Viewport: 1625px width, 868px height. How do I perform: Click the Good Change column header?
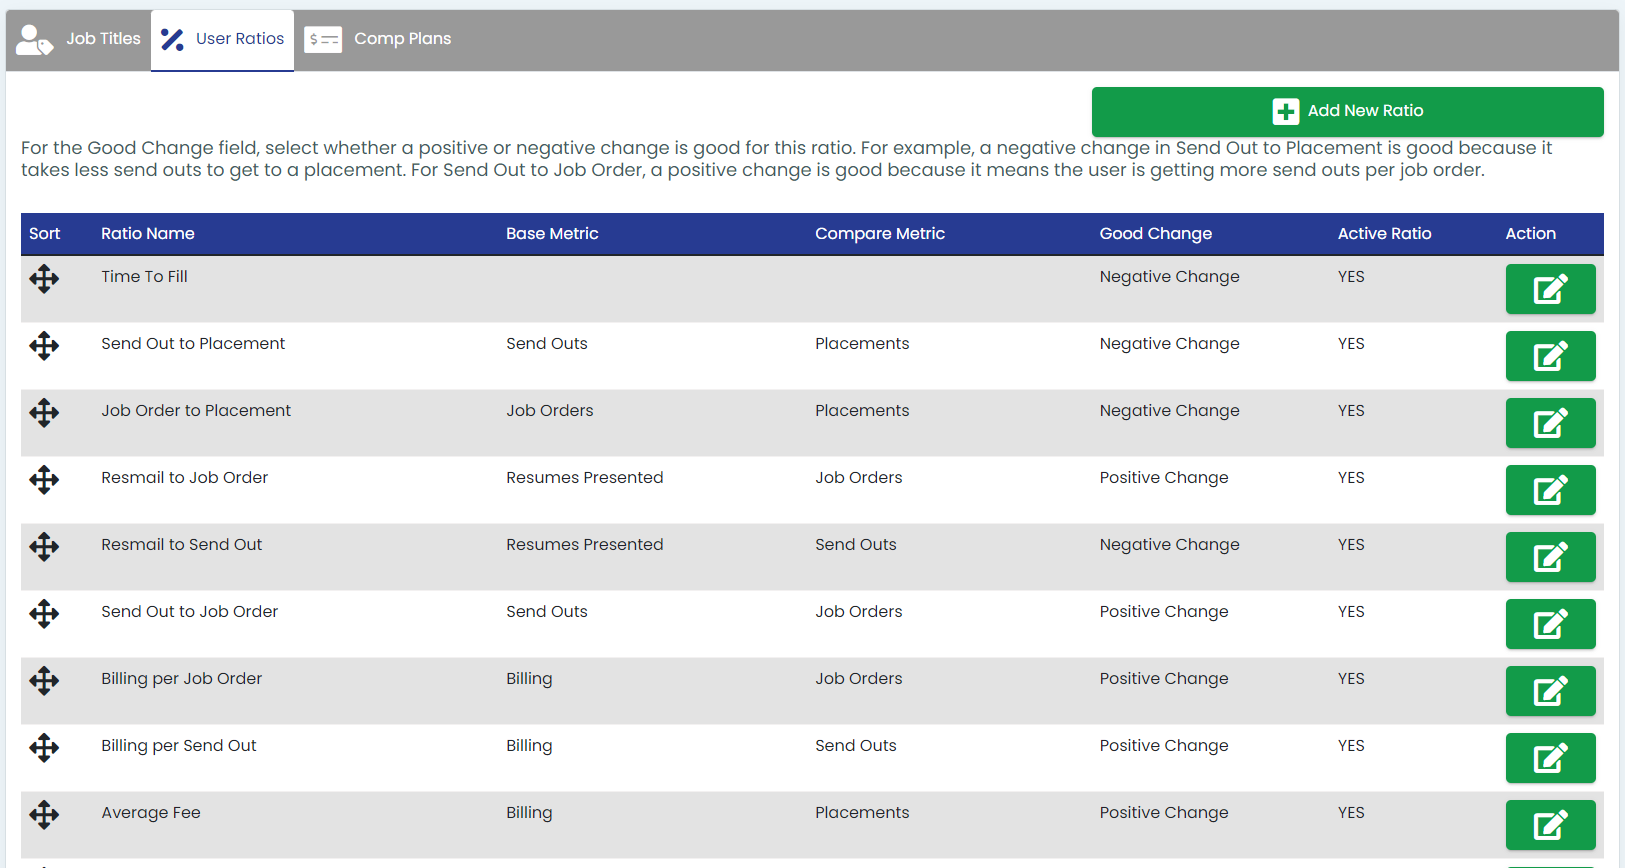[1156, 234]
